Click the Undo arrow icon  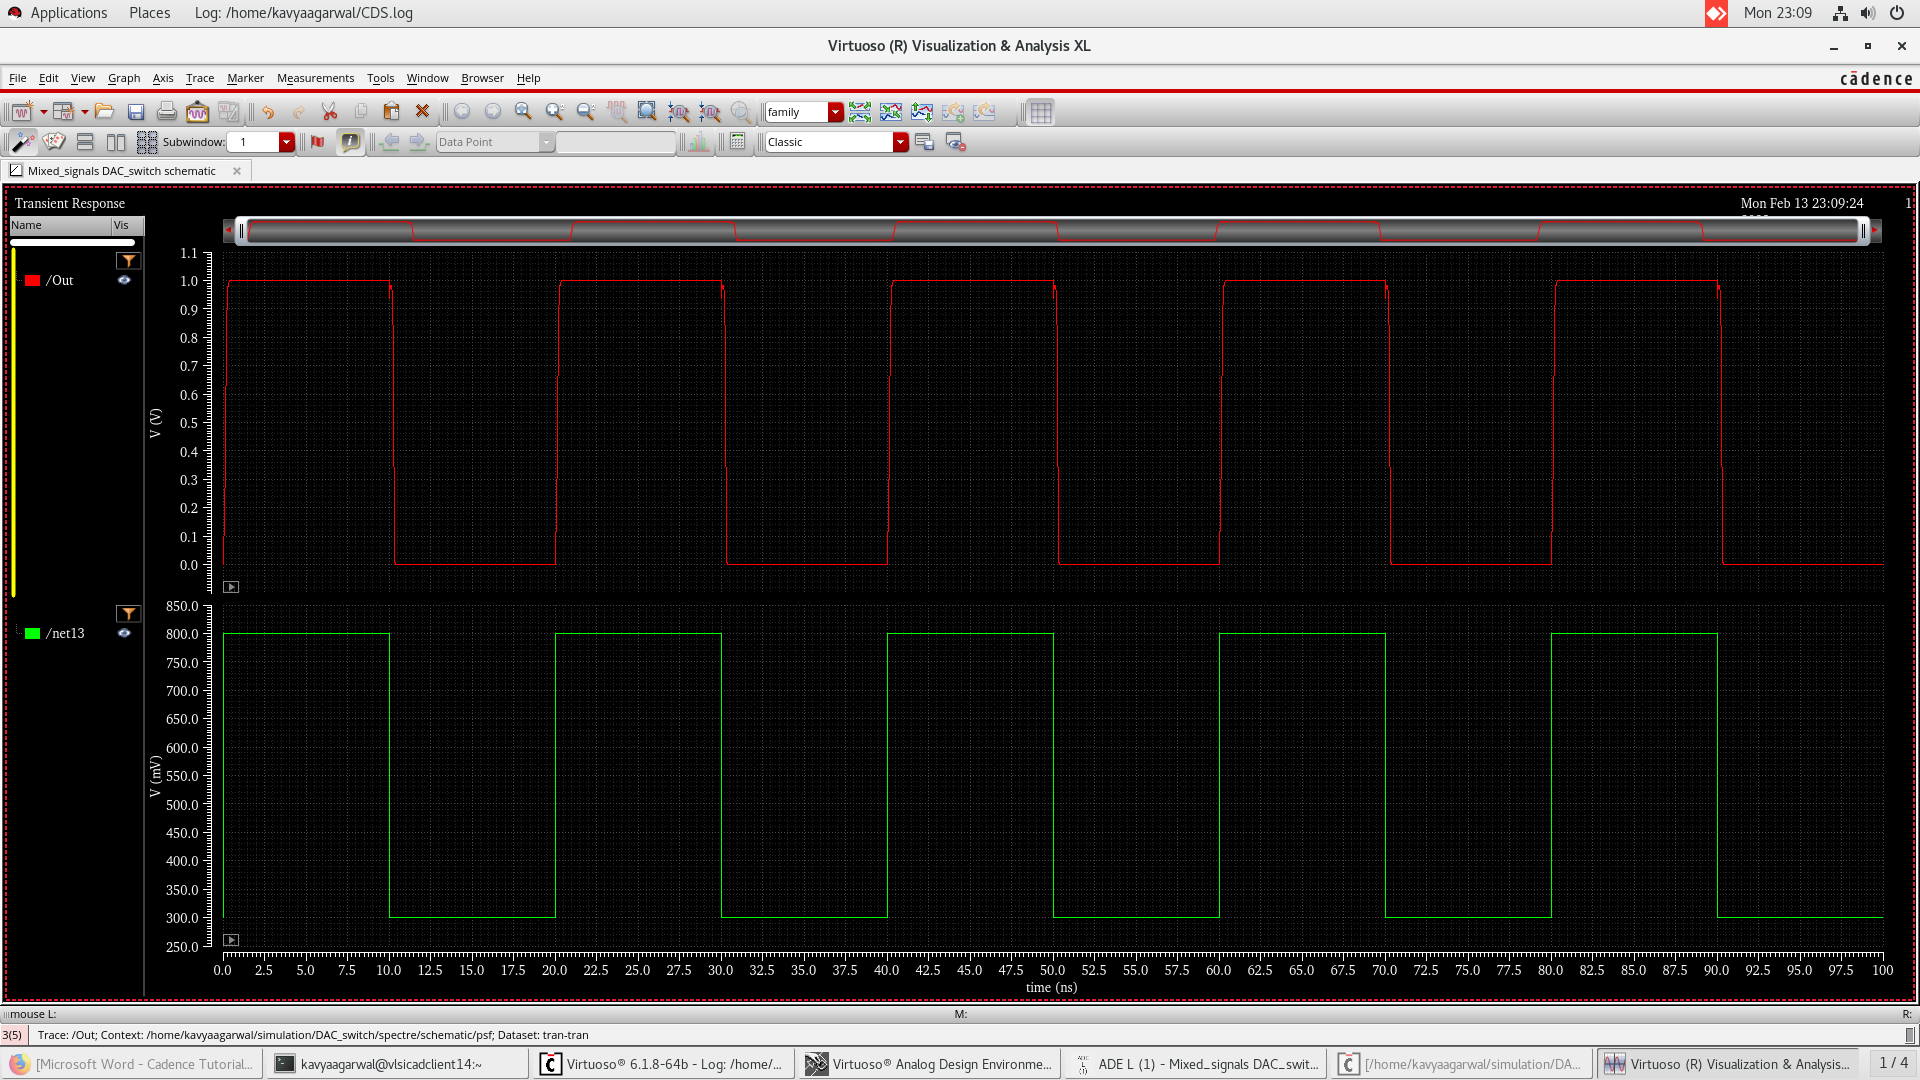pyautogui.click(x=268, y=112)
